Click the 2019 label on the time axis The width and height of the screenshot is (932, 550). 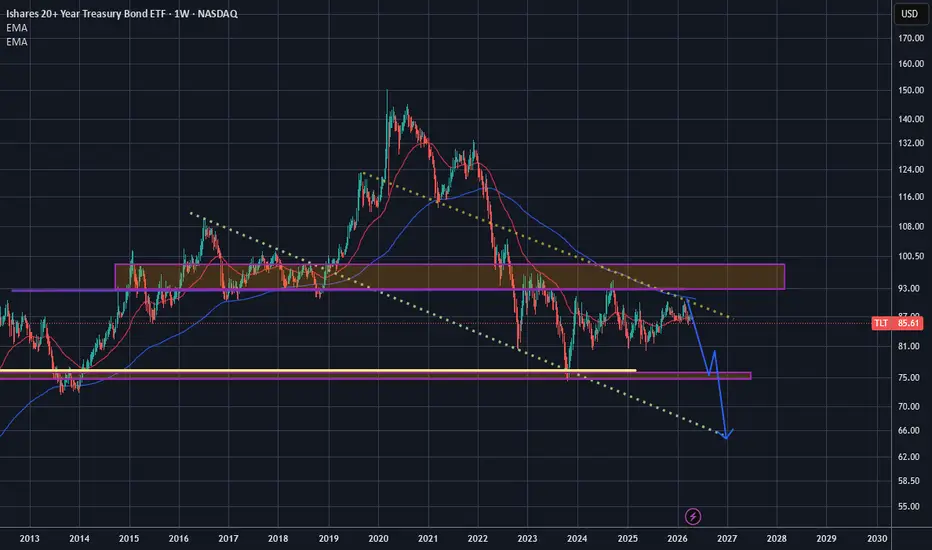coord(329,539)
